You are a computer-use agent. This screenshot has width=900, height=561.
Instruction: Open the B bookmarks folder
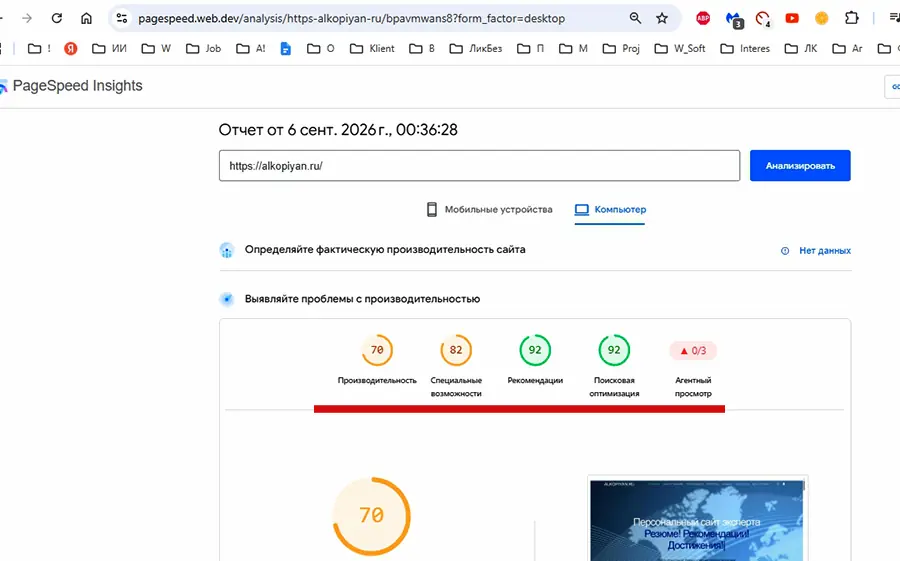pos(422,49)
